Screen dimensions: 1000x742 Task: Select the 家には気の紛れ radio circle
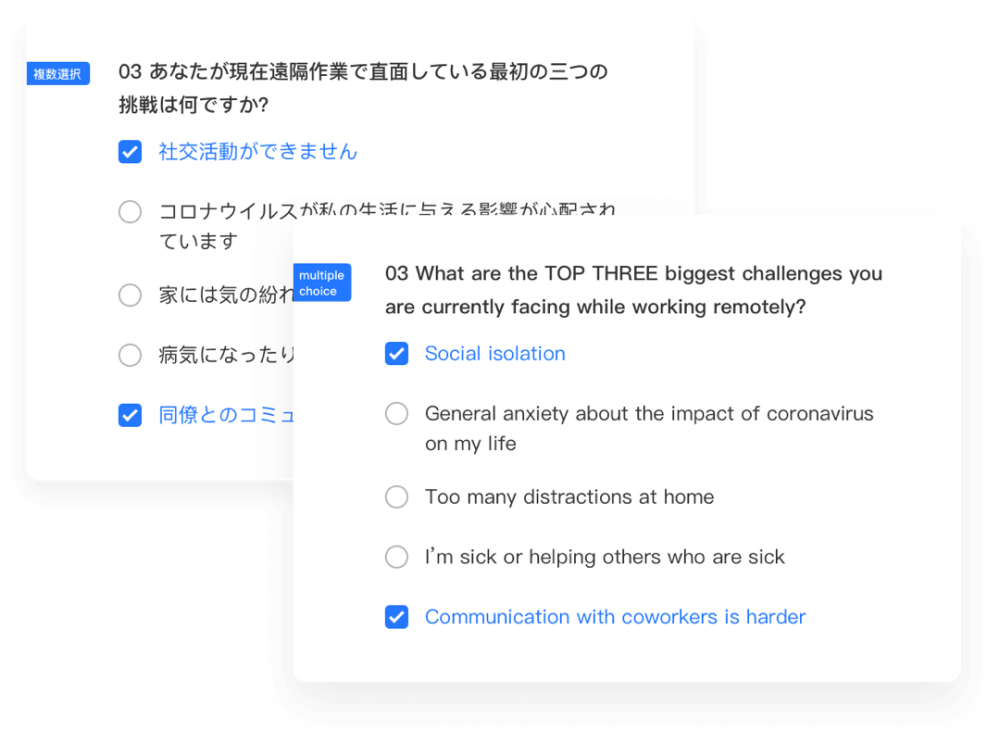130,295
